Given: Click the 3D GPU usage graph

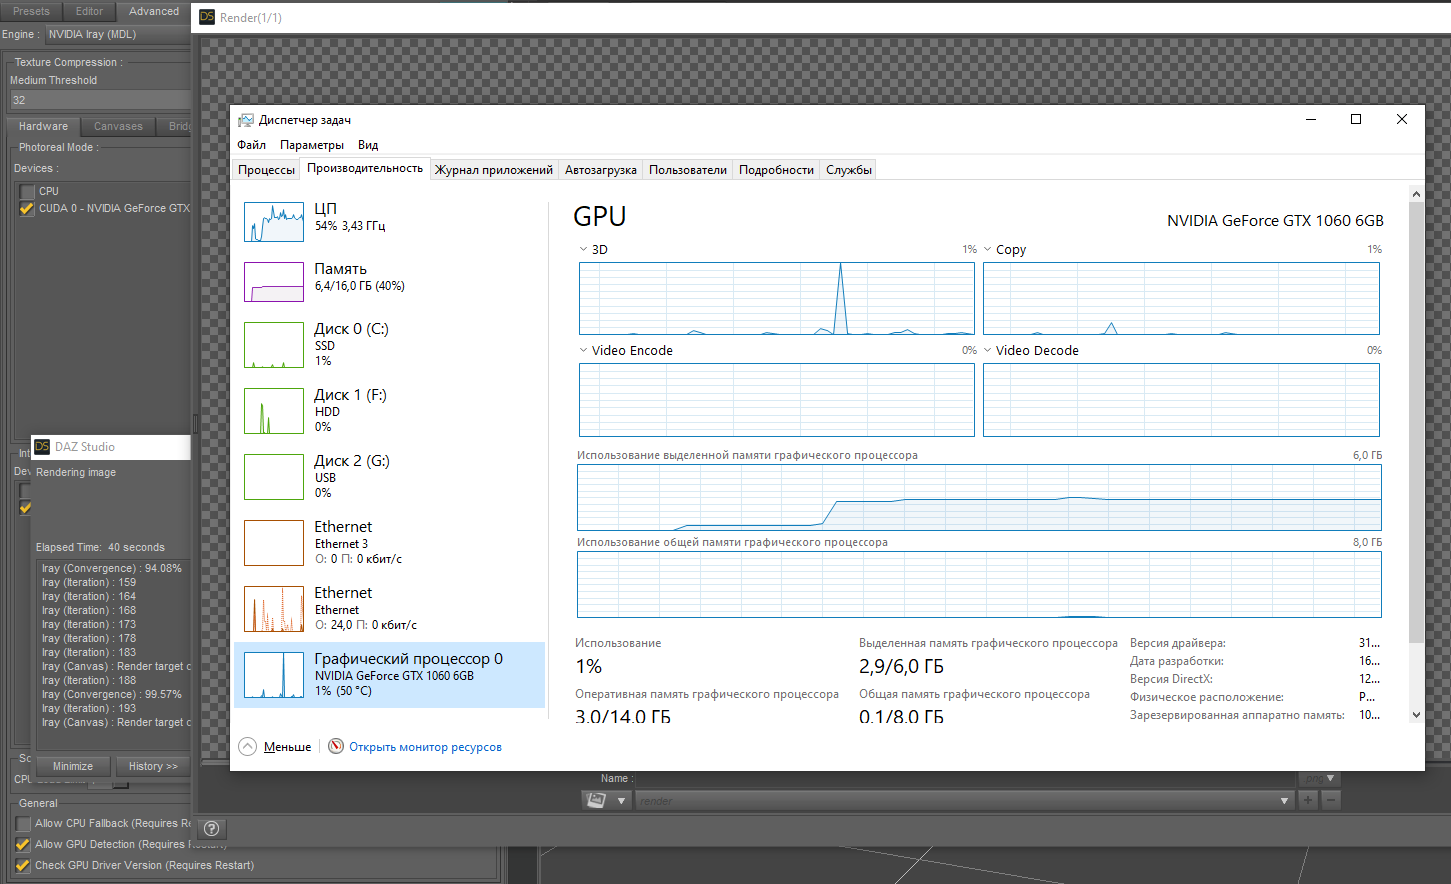Looking at the screenshot, I should pyautogui.click(x=777, y=298).
